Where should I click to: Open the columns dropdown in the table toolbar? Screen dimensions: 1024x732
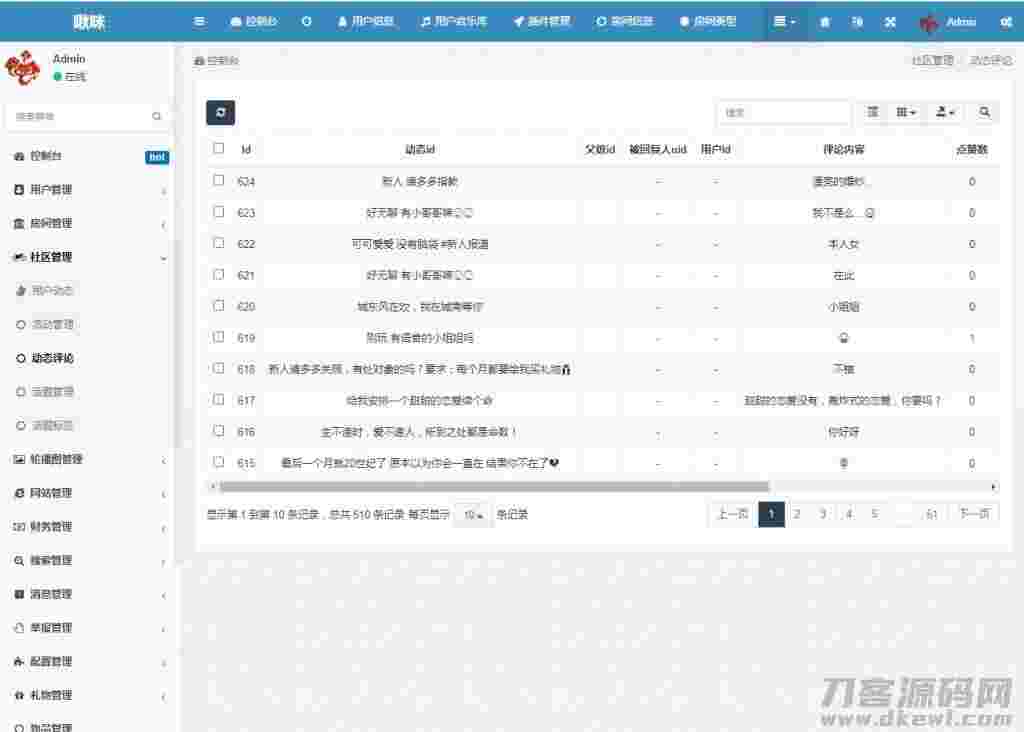(x=906, y=112)
